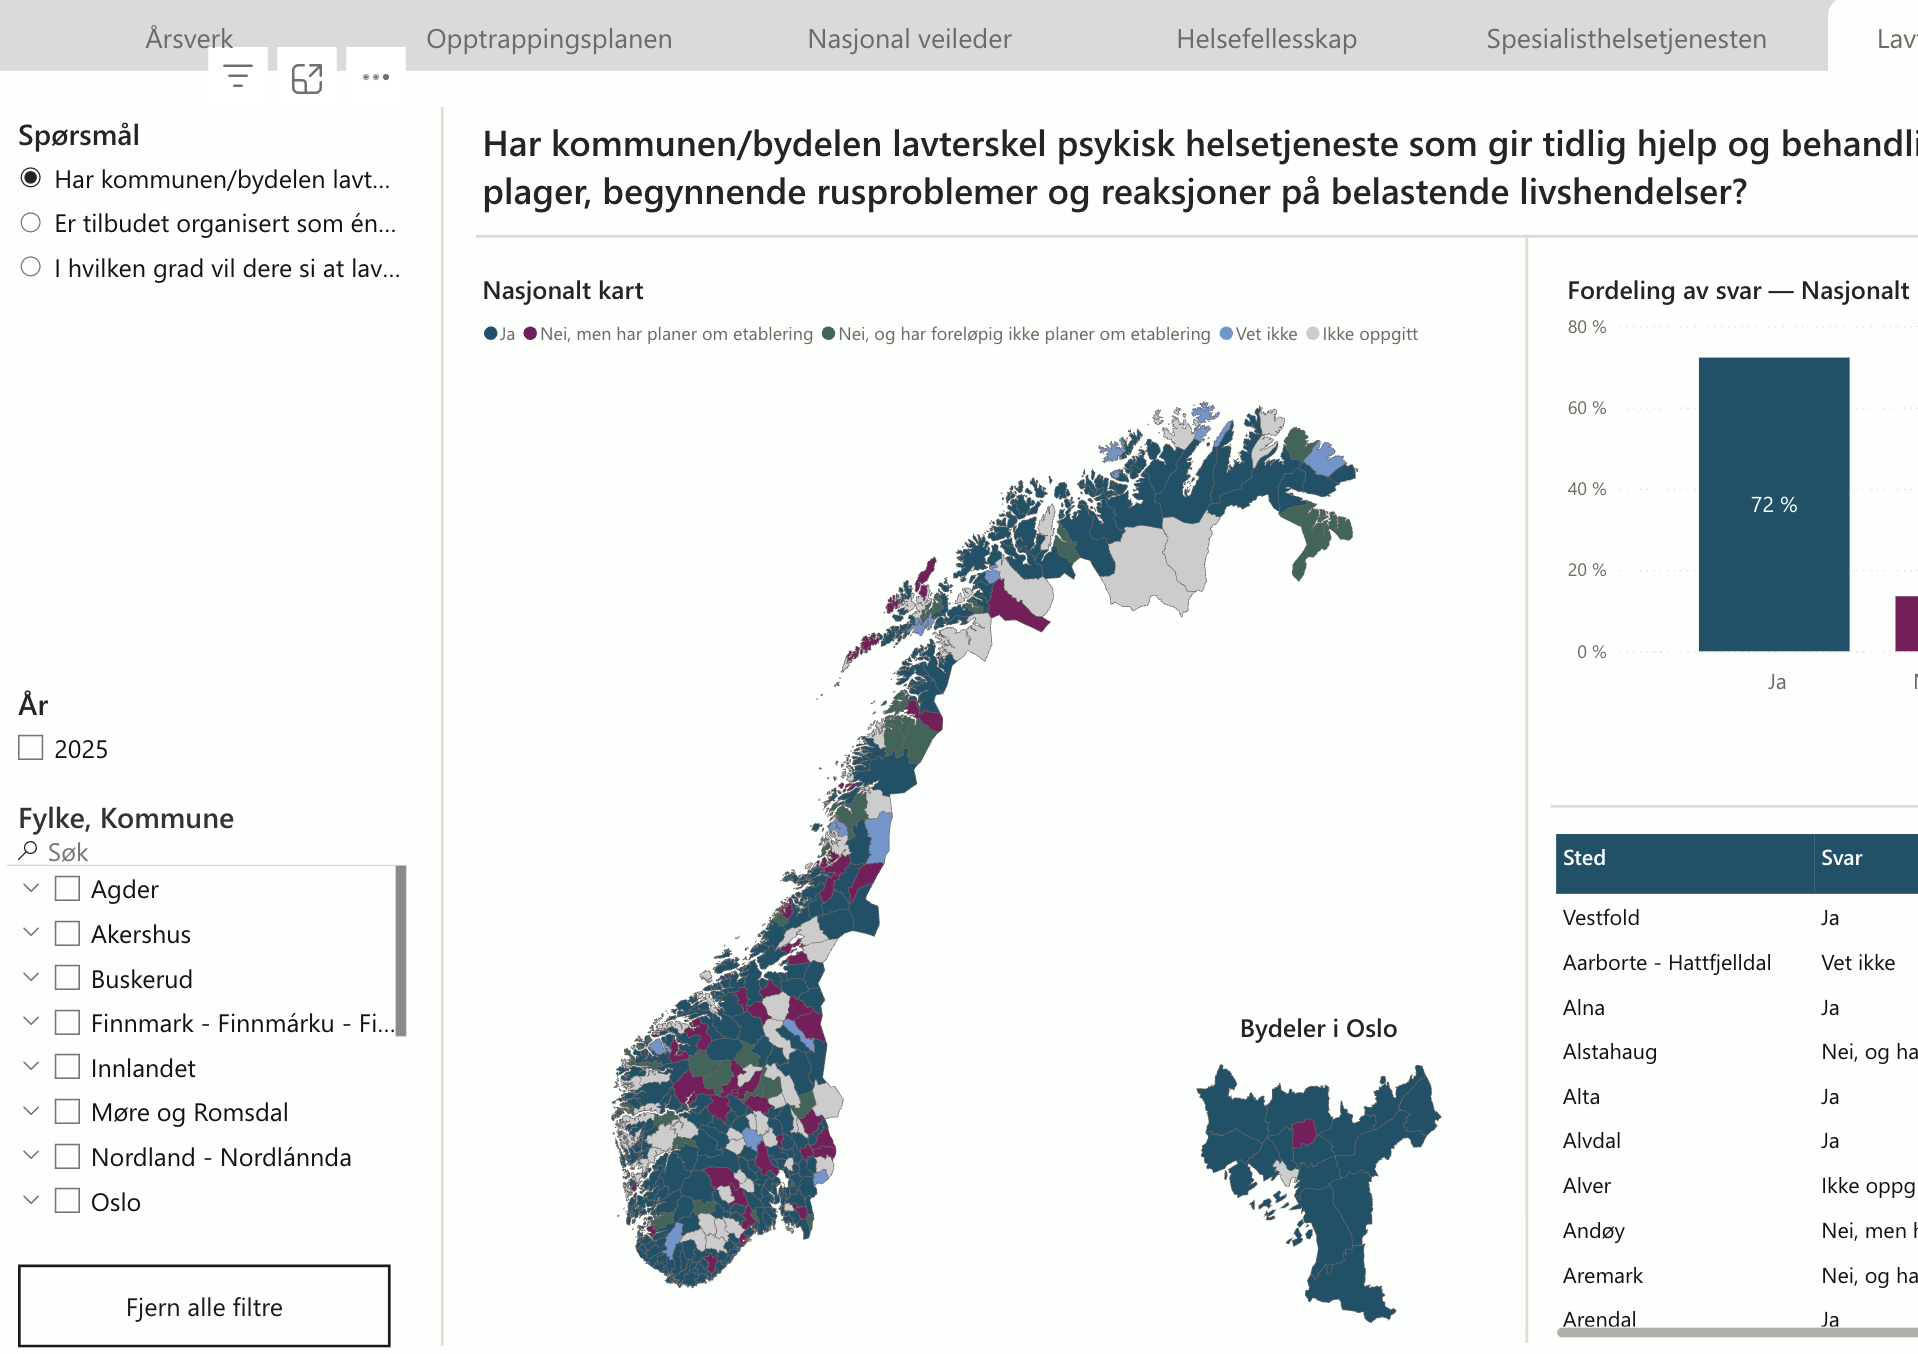Click the focus mode icon
This screenshot has height=1354, width=1918.
click(x=307, y=78)
